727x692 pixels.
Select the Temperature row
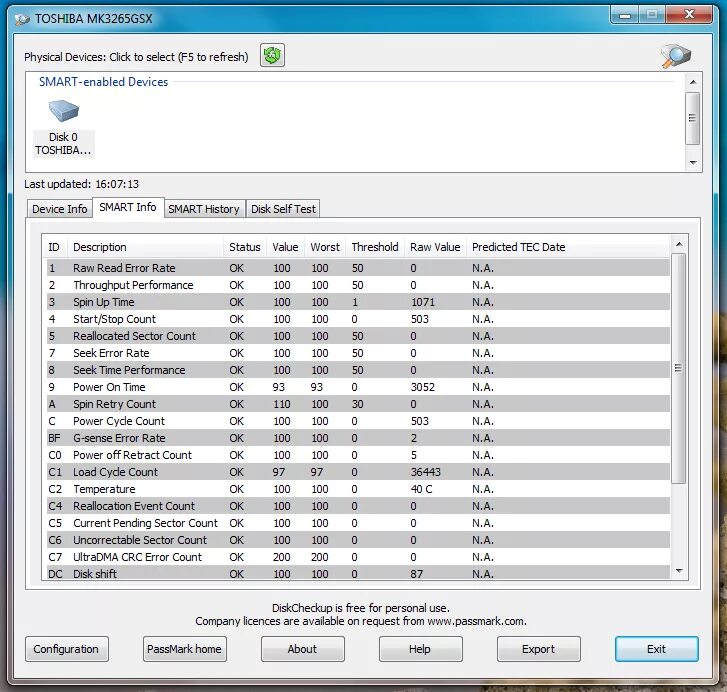(358, 489)
